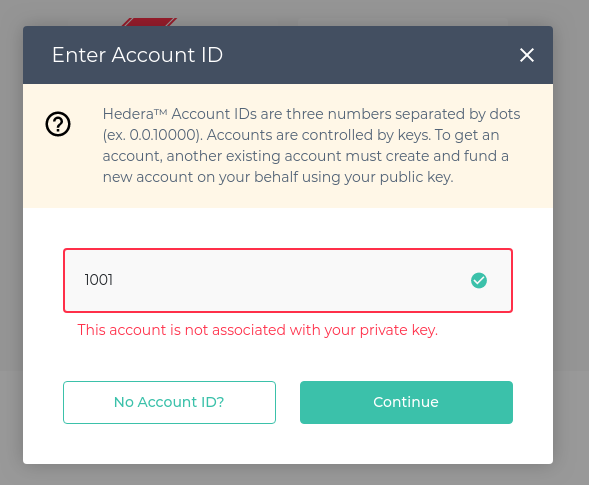Click the No Account ID? button

(169, 402)
